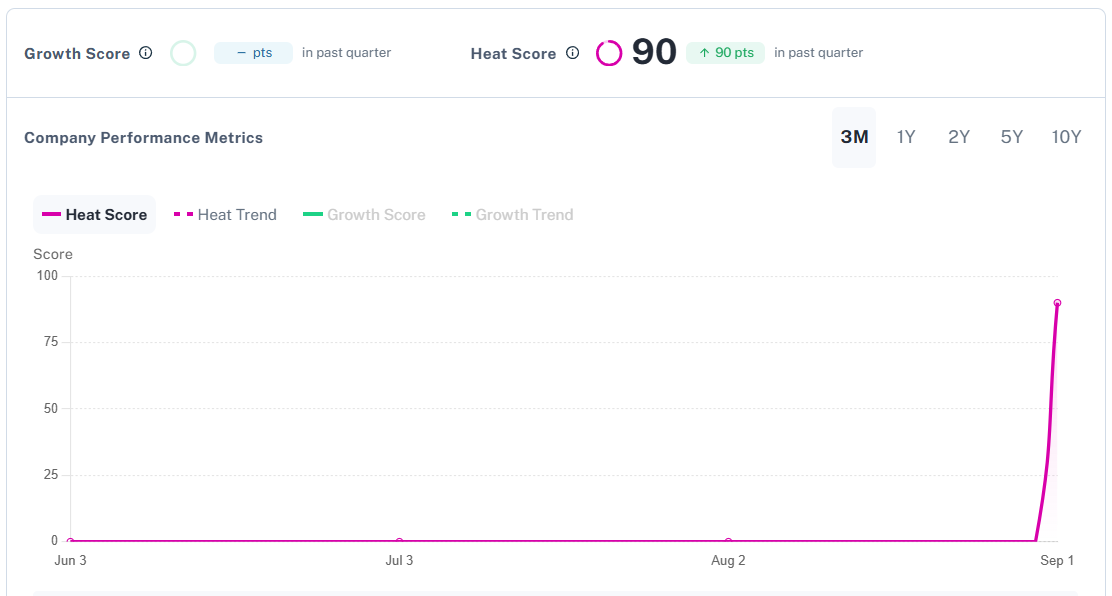This screenshot has height=596, width=1112.
Task: Switch to the 1Y time range tab
Action: point(905,137)
